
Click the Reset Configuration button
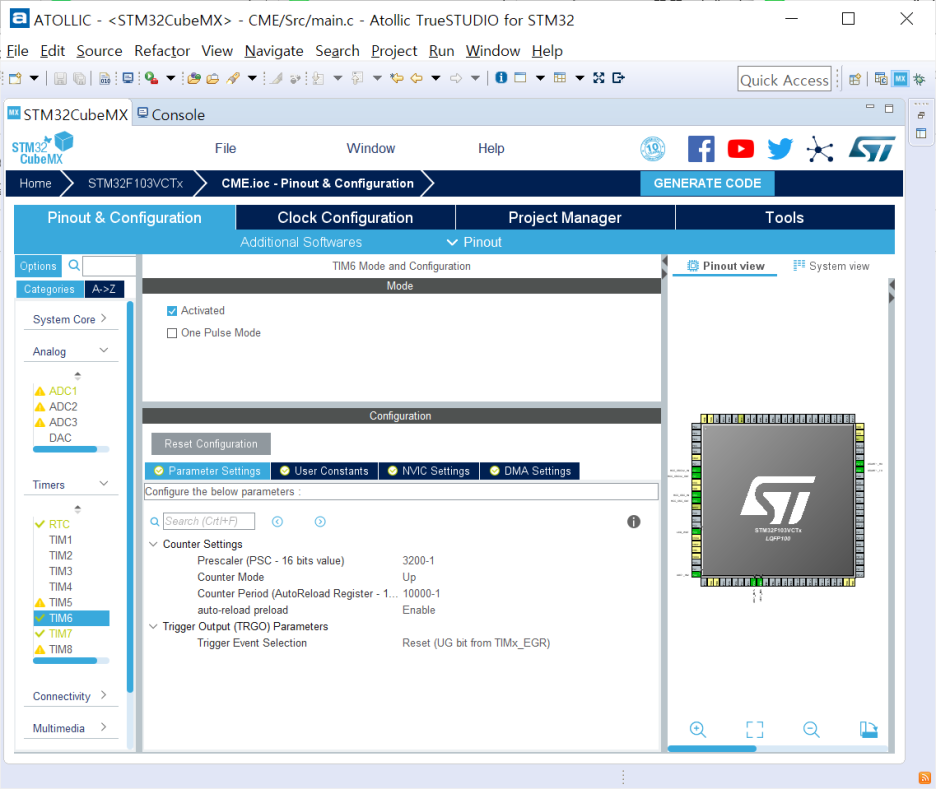click(x=211, y=444)
